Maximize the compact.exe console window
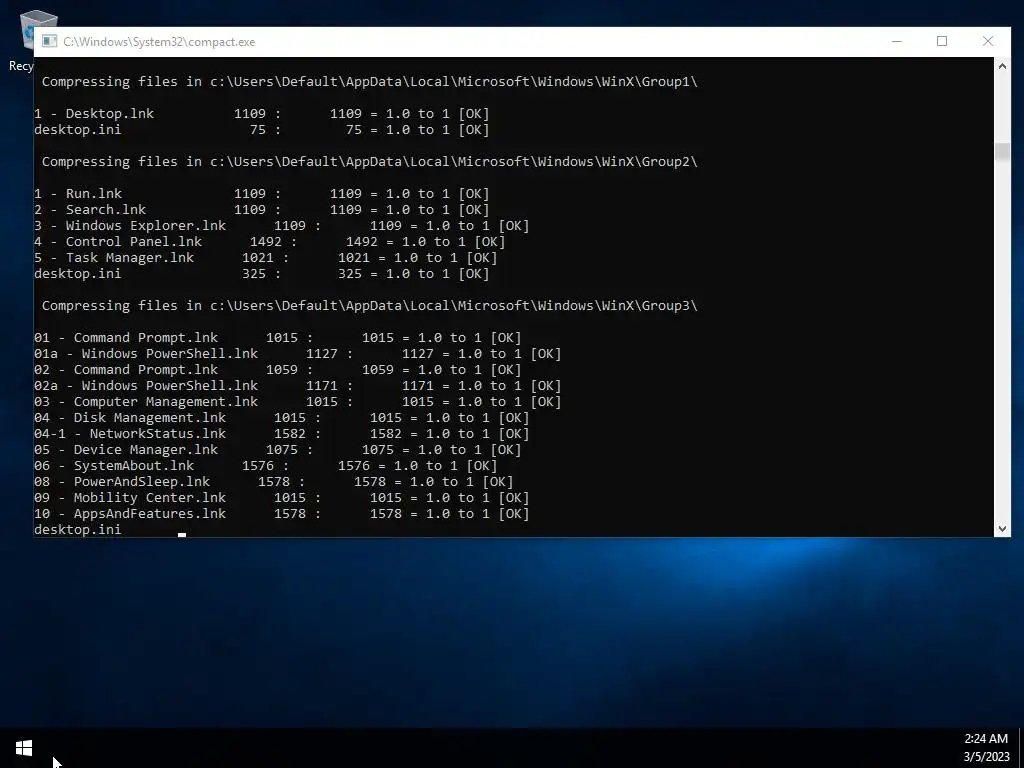Screen dimensions: 1024x768 pyautogui.click(x=942, y=41)
